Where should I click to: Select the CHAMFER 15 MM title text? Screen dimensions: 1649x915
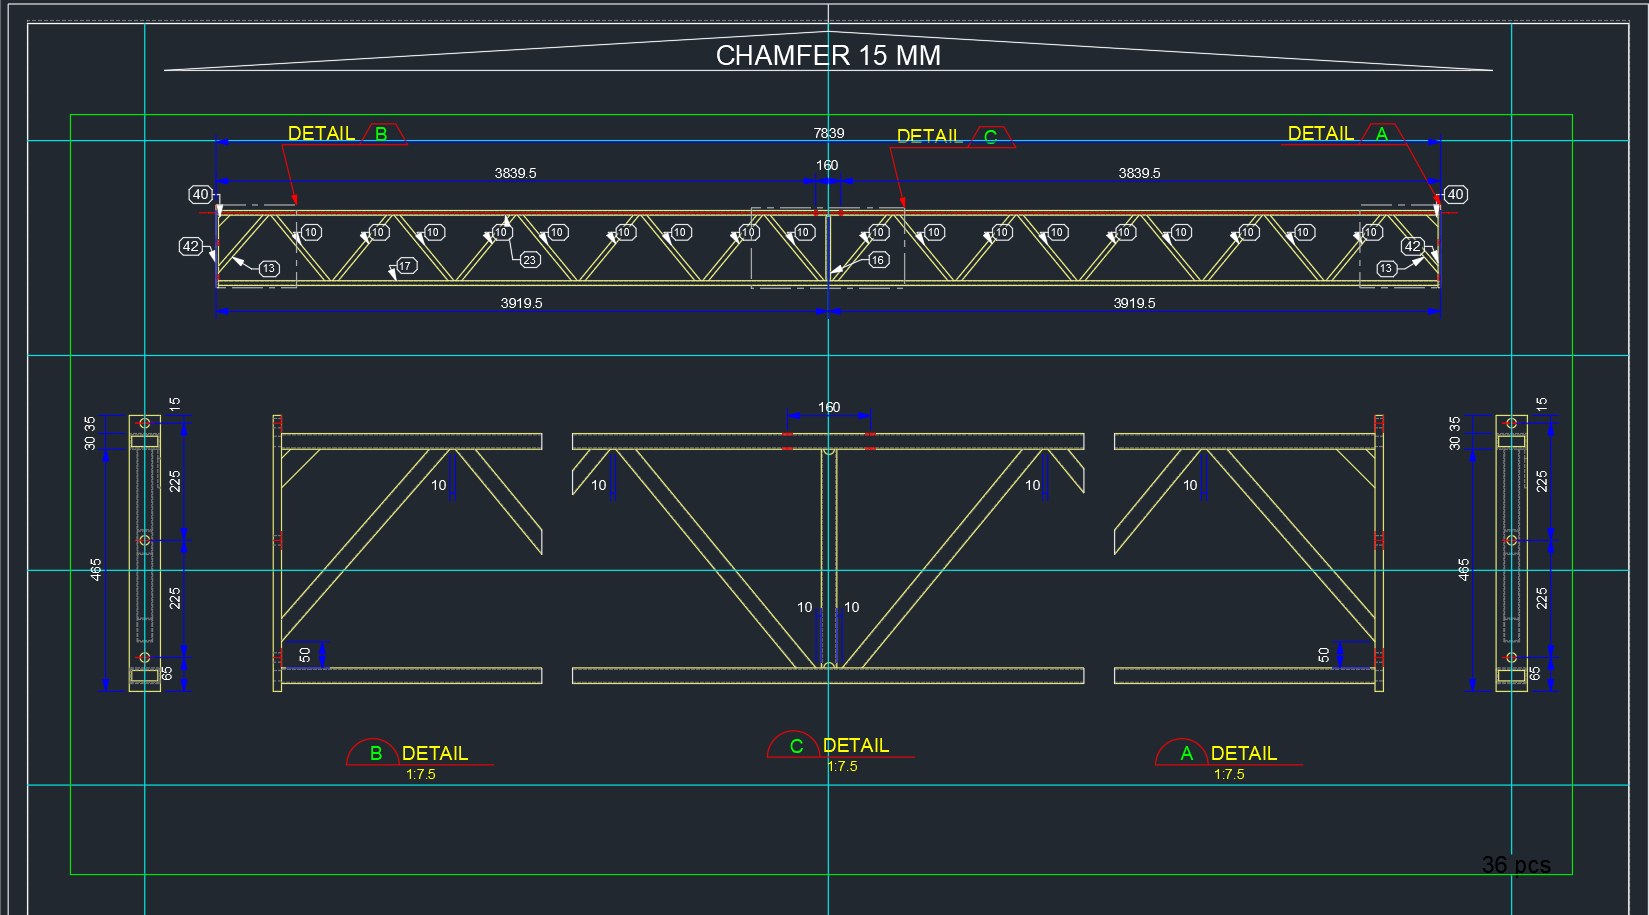[827, 57]
